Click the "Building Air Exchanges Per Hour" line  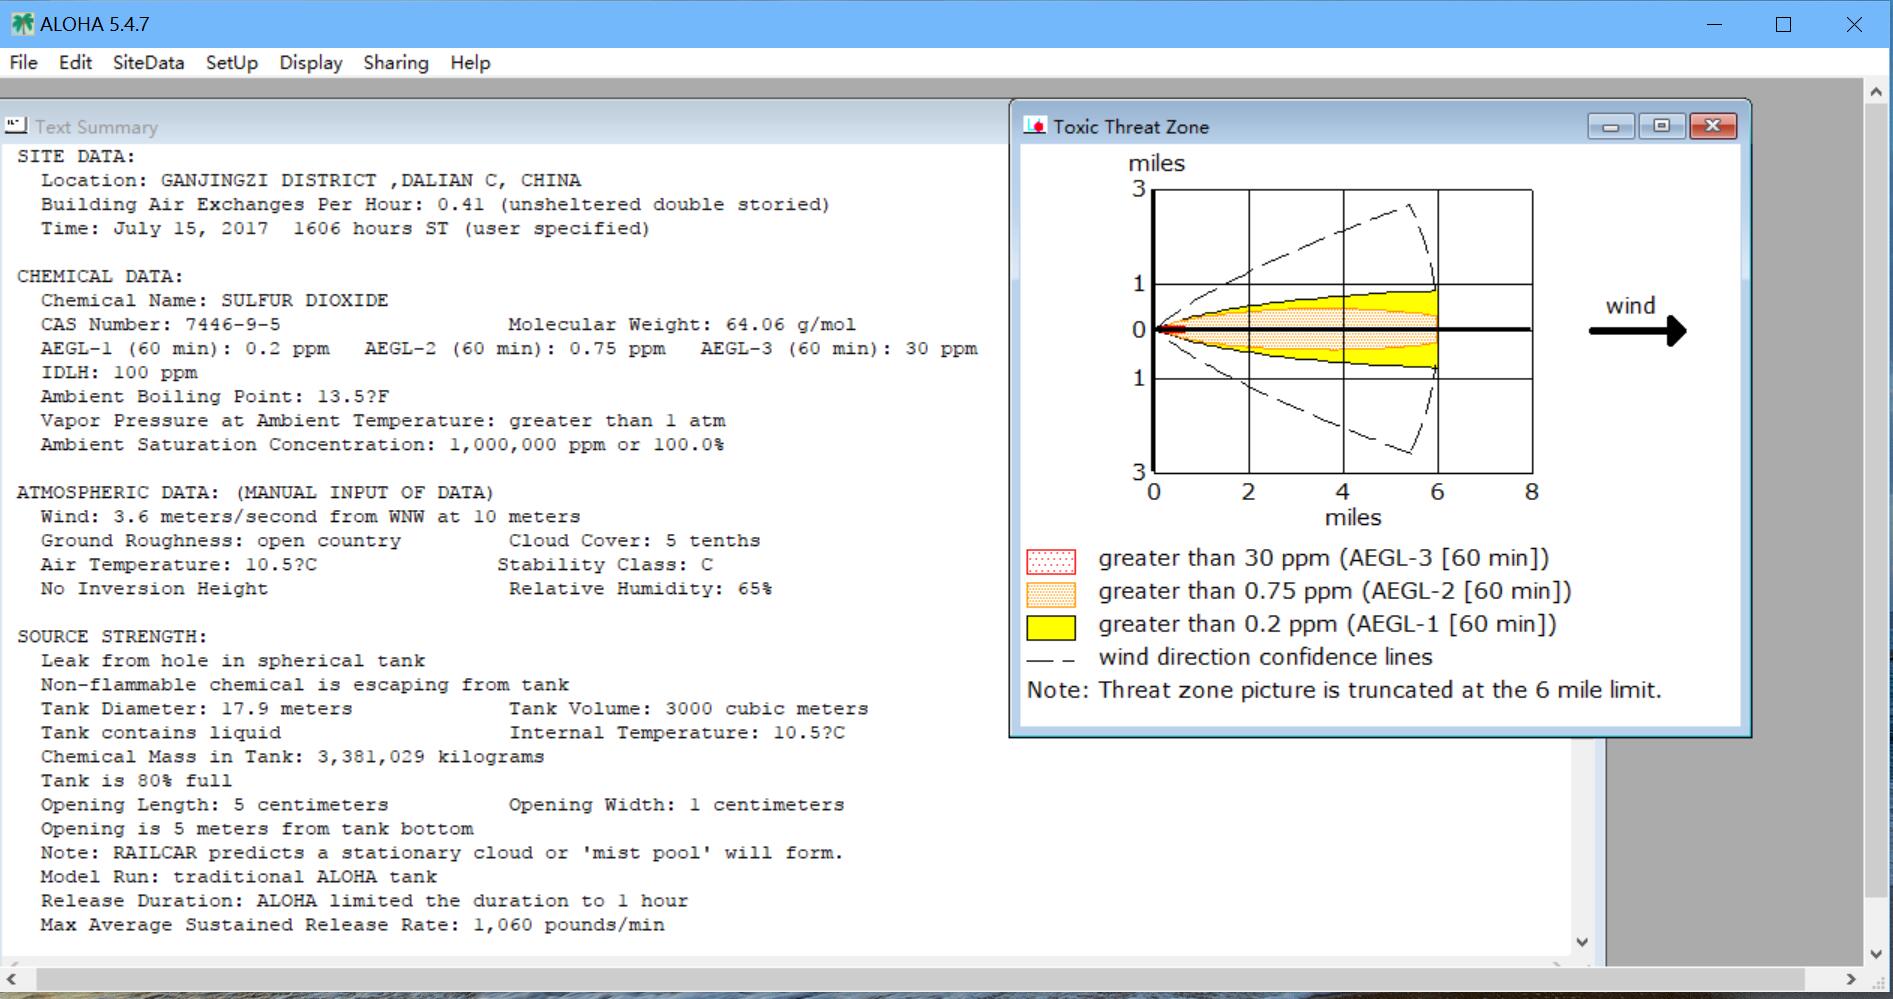coord(435,205)
